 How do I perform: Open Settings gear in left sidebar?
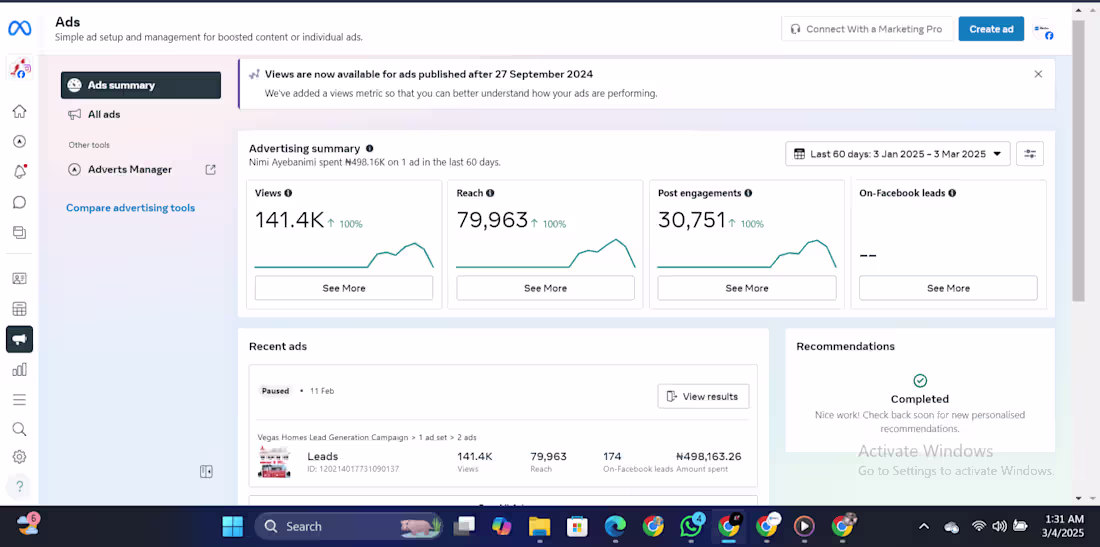(19, 457)
